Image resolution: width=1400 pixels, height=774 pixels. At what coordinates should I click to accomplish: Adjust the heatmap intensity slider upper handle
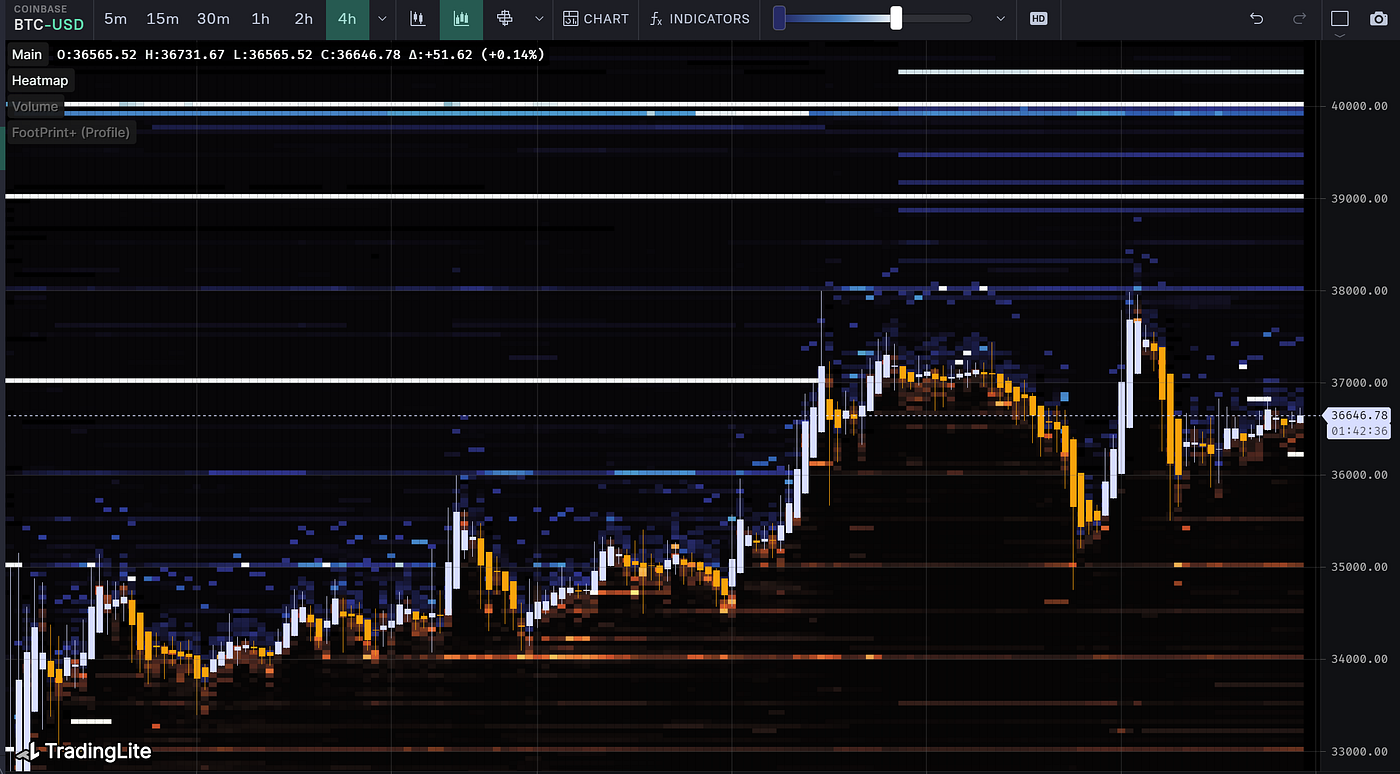[896, 18]
